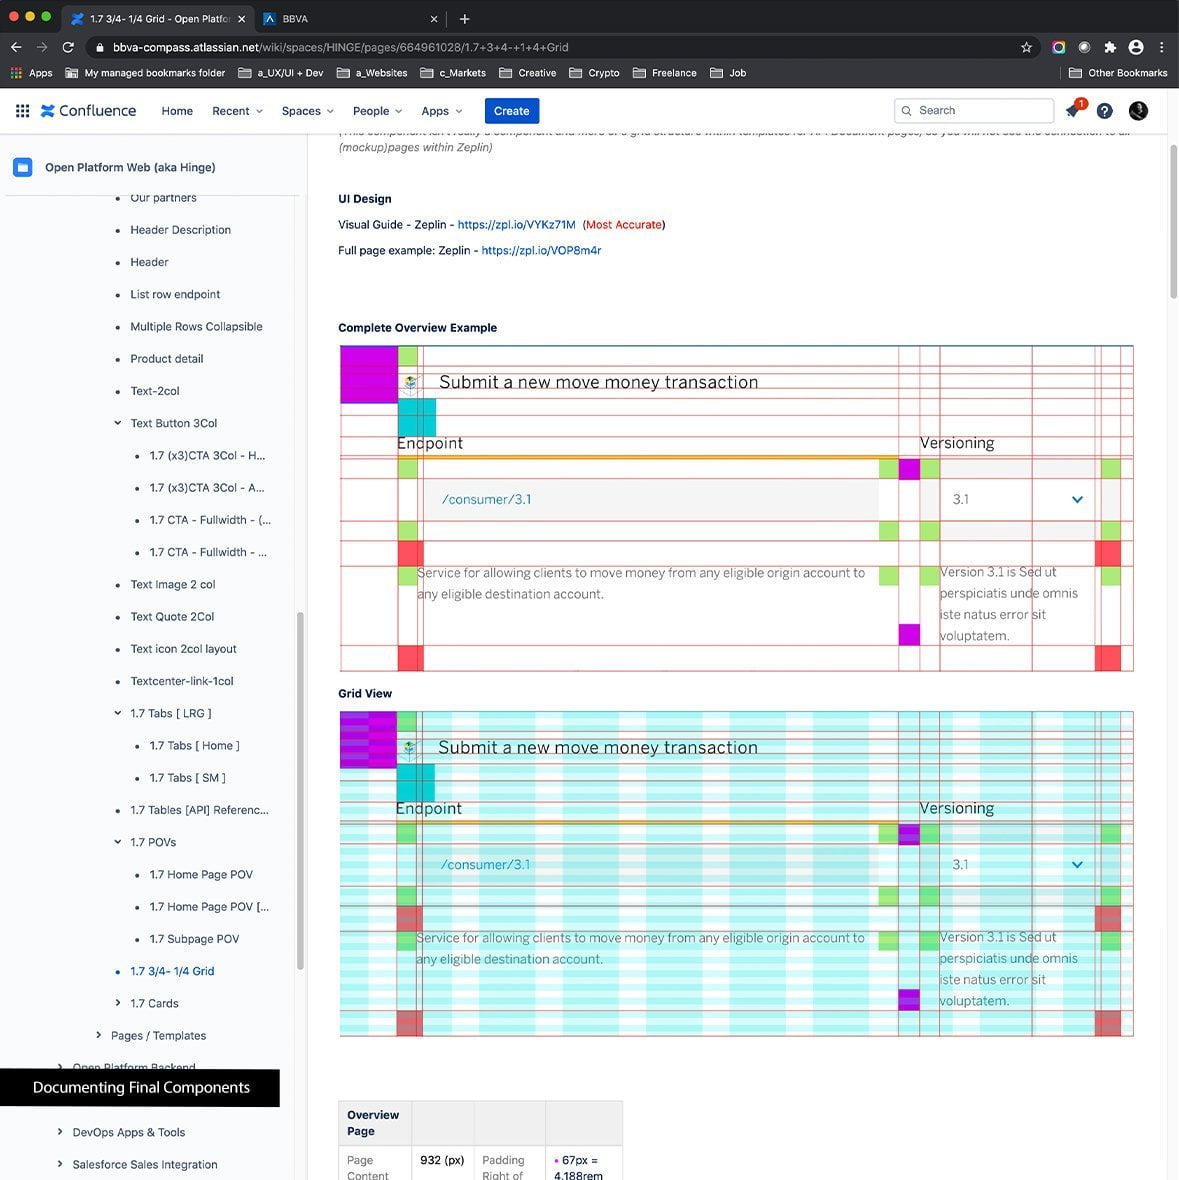The width and height of the screenshot is (1179, 1180).
Task: Open the Recent dropdown menu
Action: (237, 111)
